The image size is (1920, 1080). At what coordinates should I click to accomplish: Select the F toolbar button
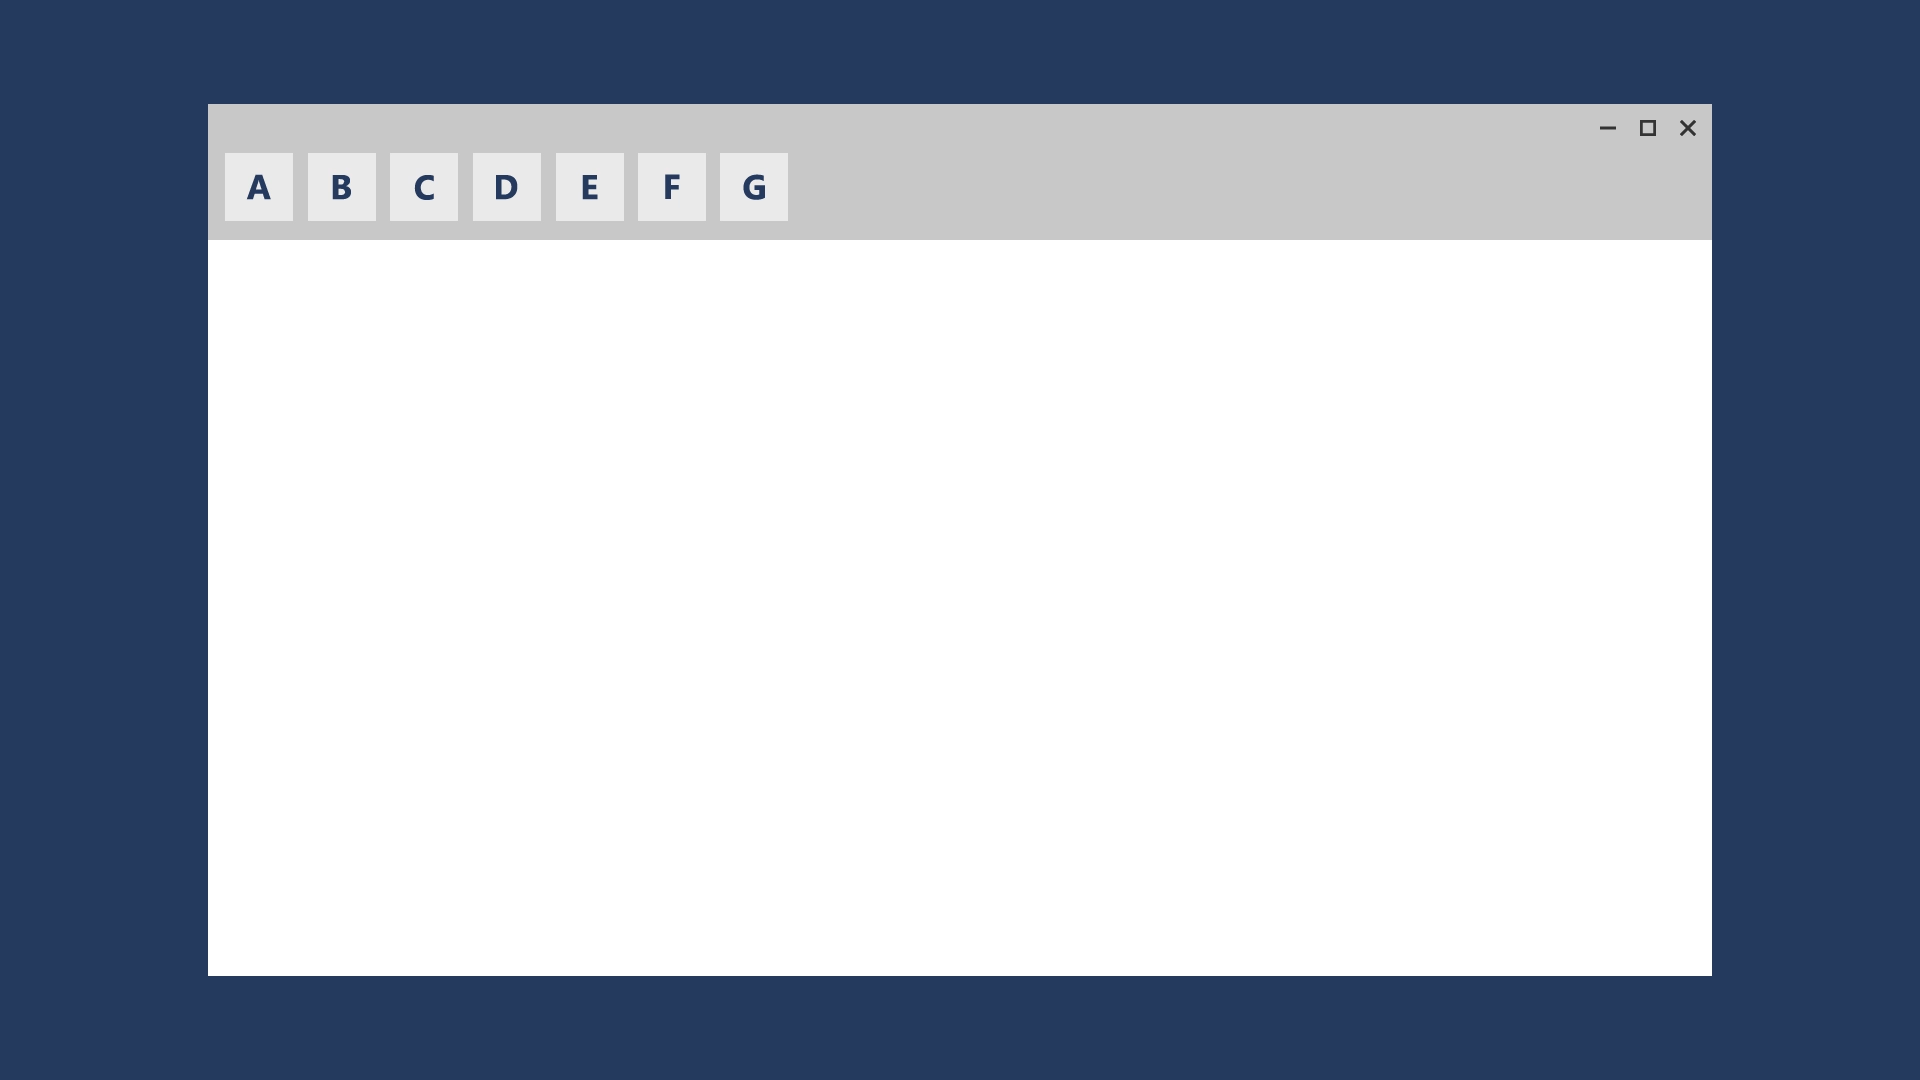pos(671,186)
